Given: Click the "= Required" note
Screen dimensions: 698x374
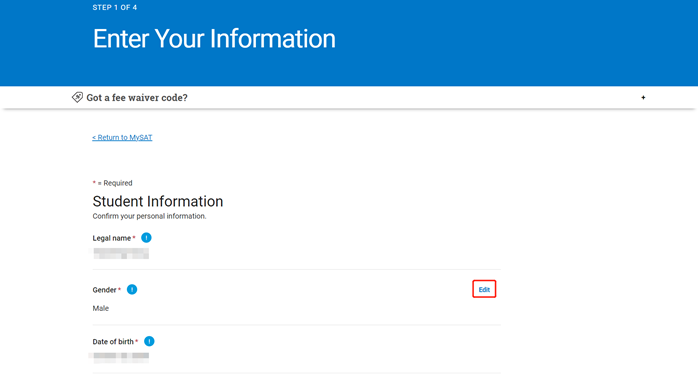Looking at the screenshot, I should coord(115,183).
